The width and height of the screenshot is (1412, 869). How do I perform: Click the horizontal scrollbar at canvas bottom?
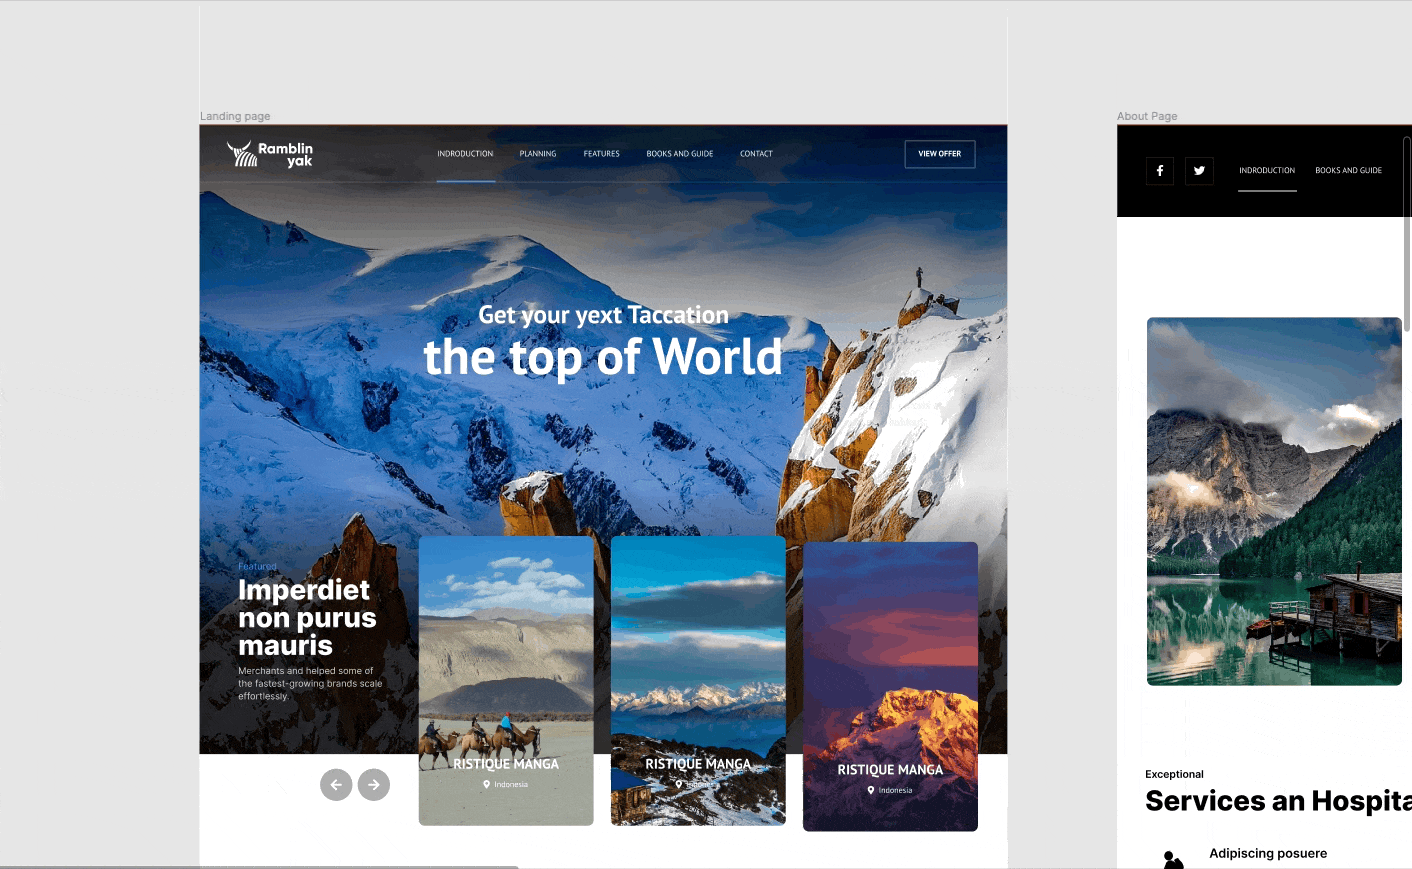tap(260, 866)
